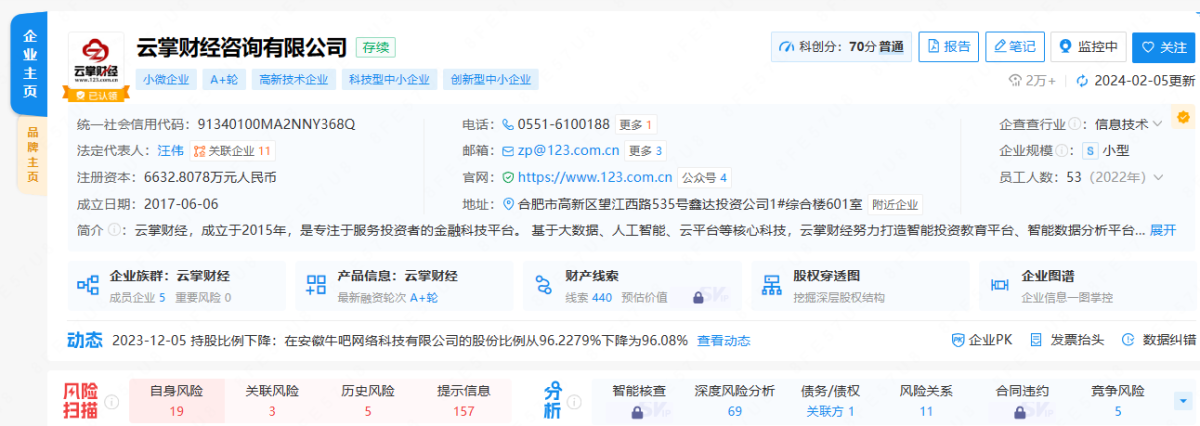
Task: Open the 企业主页 side tab
Action: pyautogui.click(x=29, y=64)
